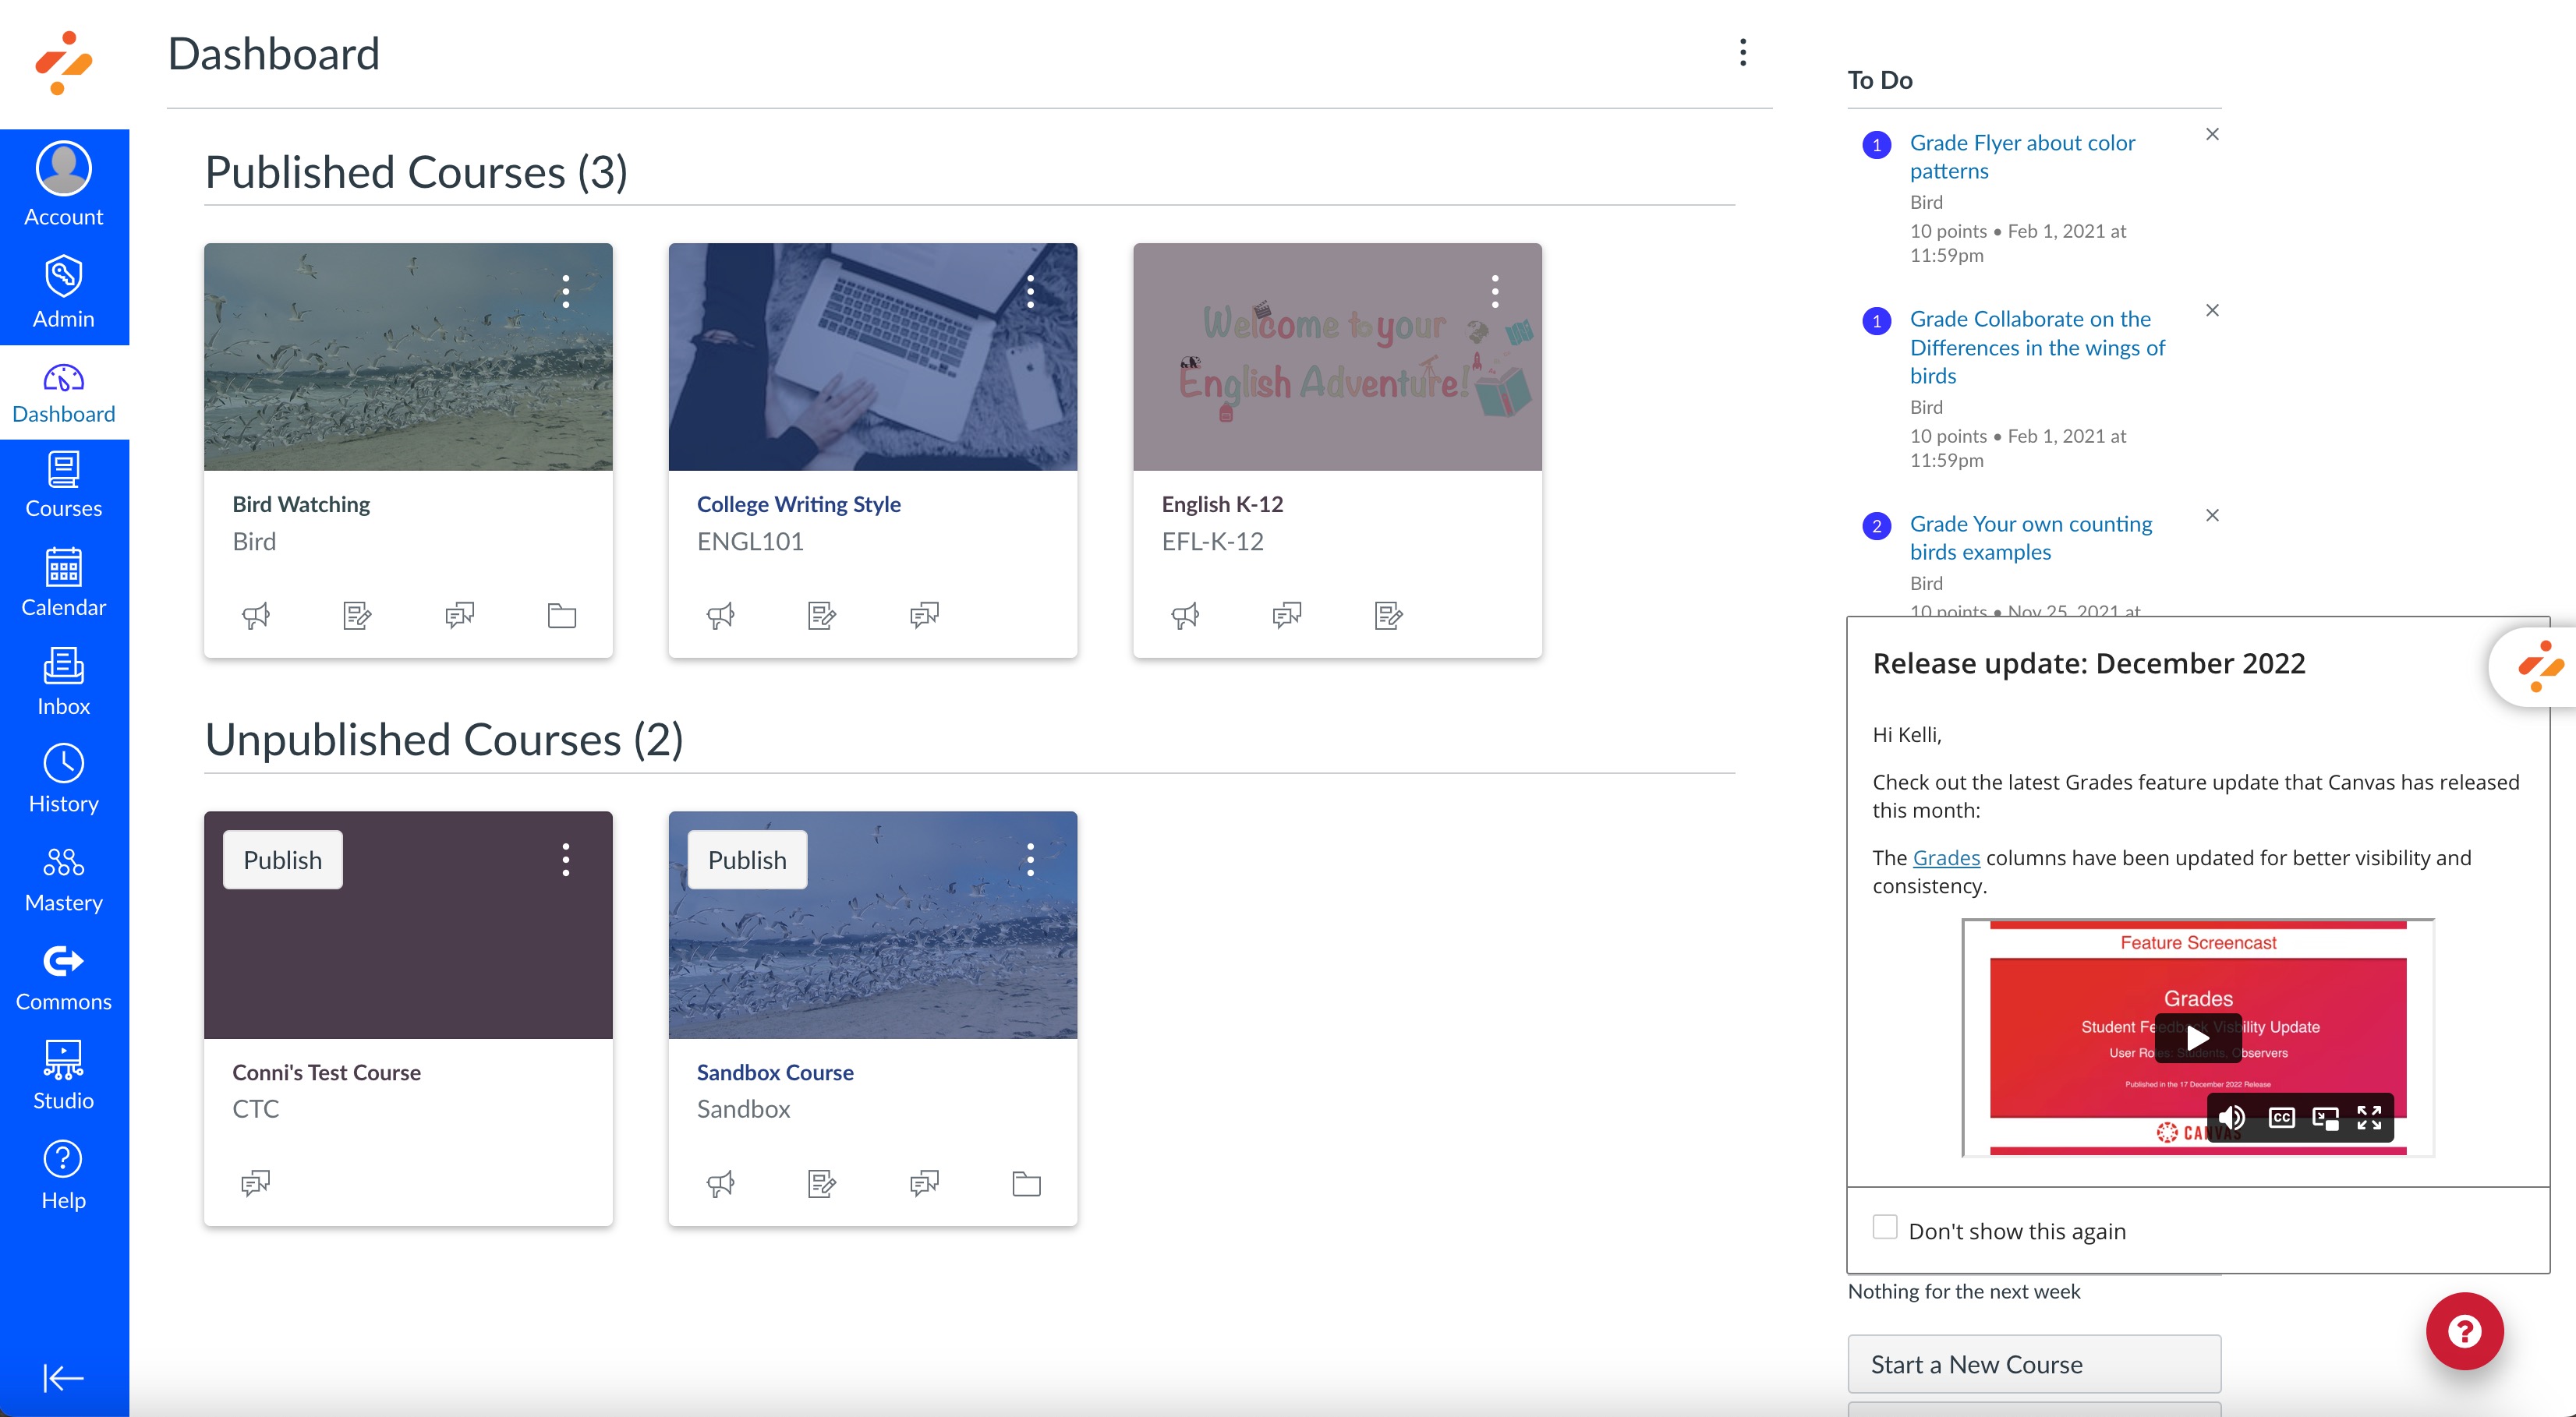The width and height of the screenshot is (2576, 1417).
Task: Open Bird Watching files folder icon
Action: (x=561, y=615)
